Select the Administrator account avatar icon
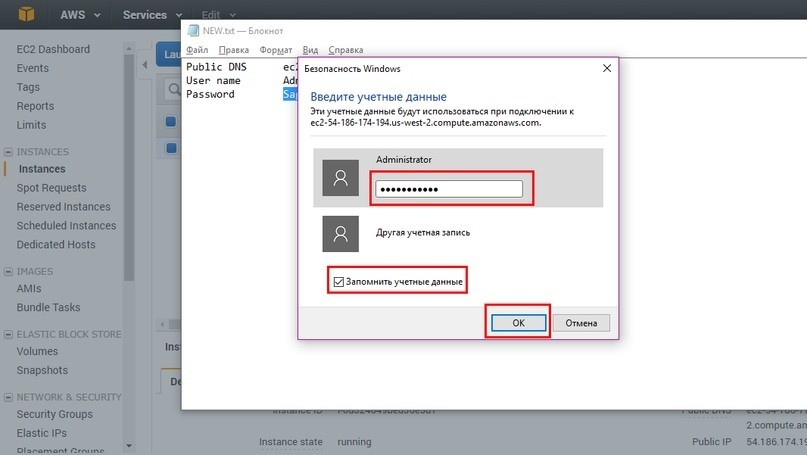The height and width of the screenshot is (455, 807). (x=340, y=178)
